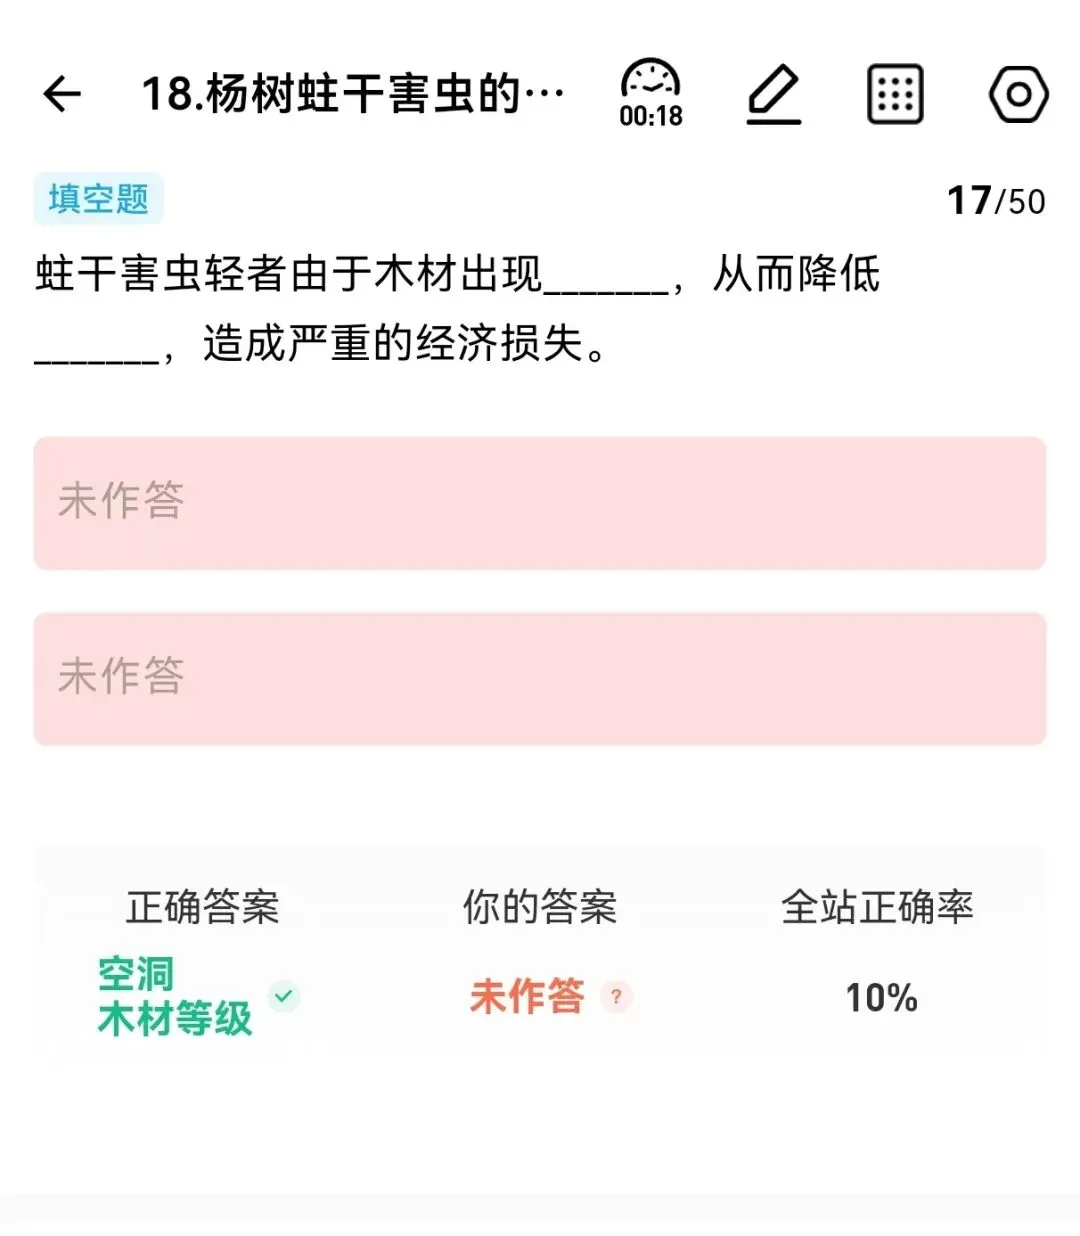Screen dimensions: 1080x1236
Task: Tap the 全站正确率 column header
Action: (877, 907)
